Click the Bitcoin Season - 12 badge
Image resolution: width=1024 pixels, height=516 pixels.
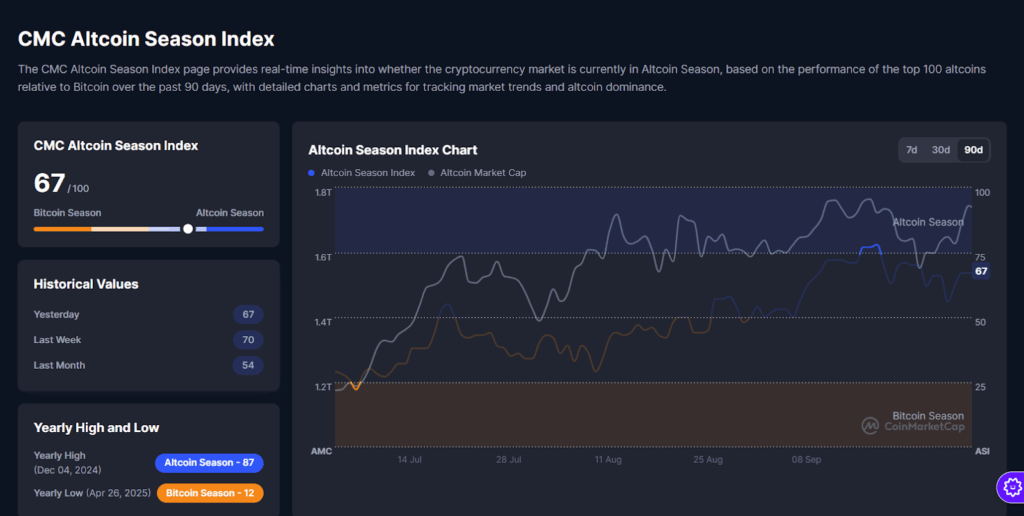[209, 493]
